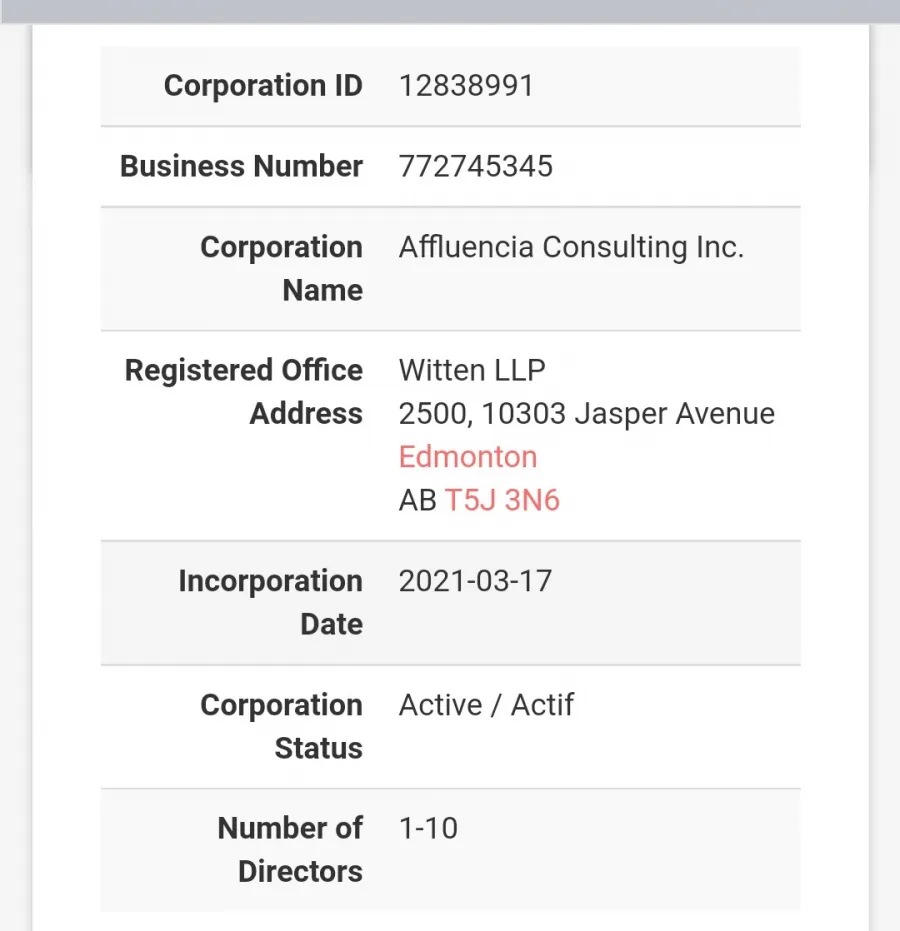900x931 pixels.
Task: Click the gray header bar at top
Action: (x=450, y=11)
